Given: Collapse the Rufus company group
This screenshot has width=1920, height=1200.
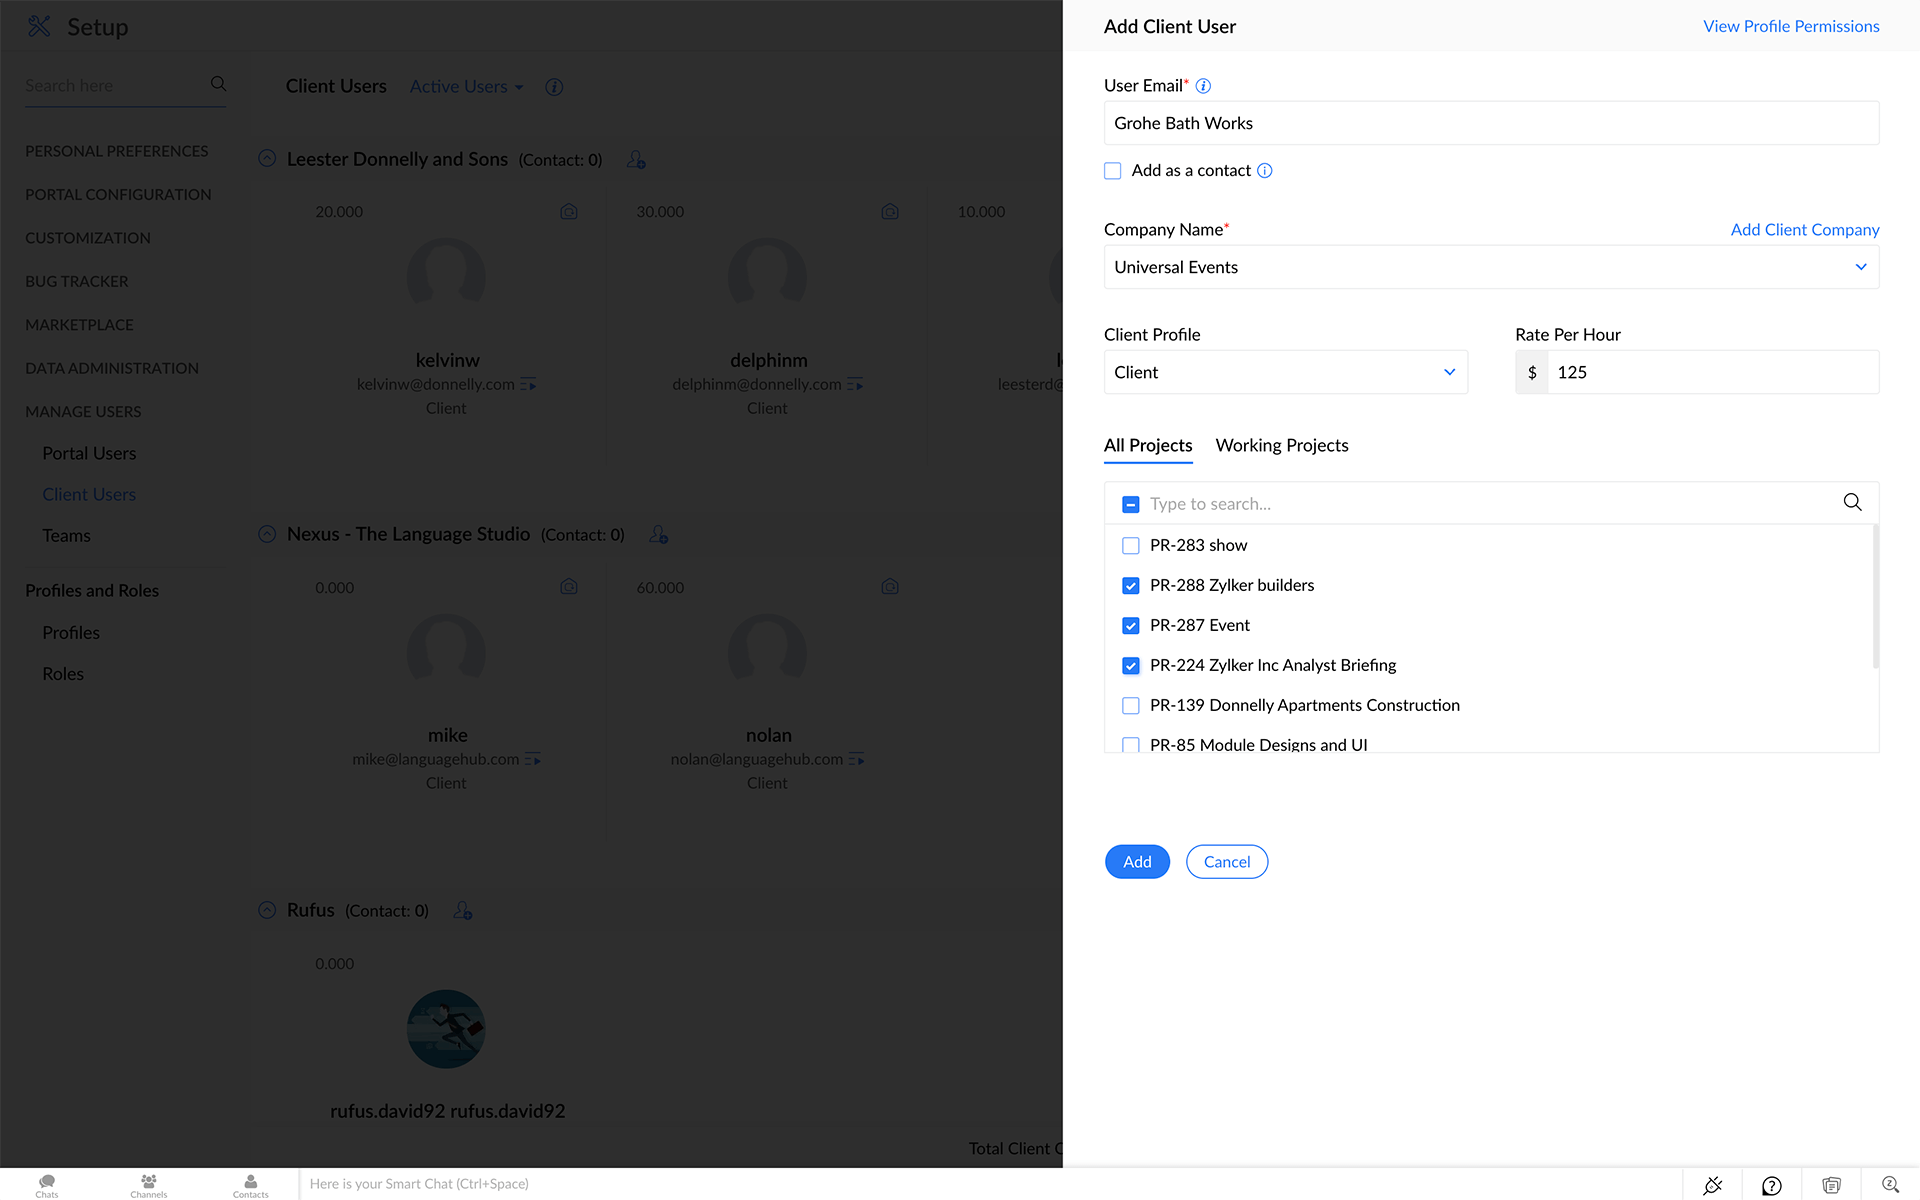Looking at the screenshot, I should click(x=267, y=910).
